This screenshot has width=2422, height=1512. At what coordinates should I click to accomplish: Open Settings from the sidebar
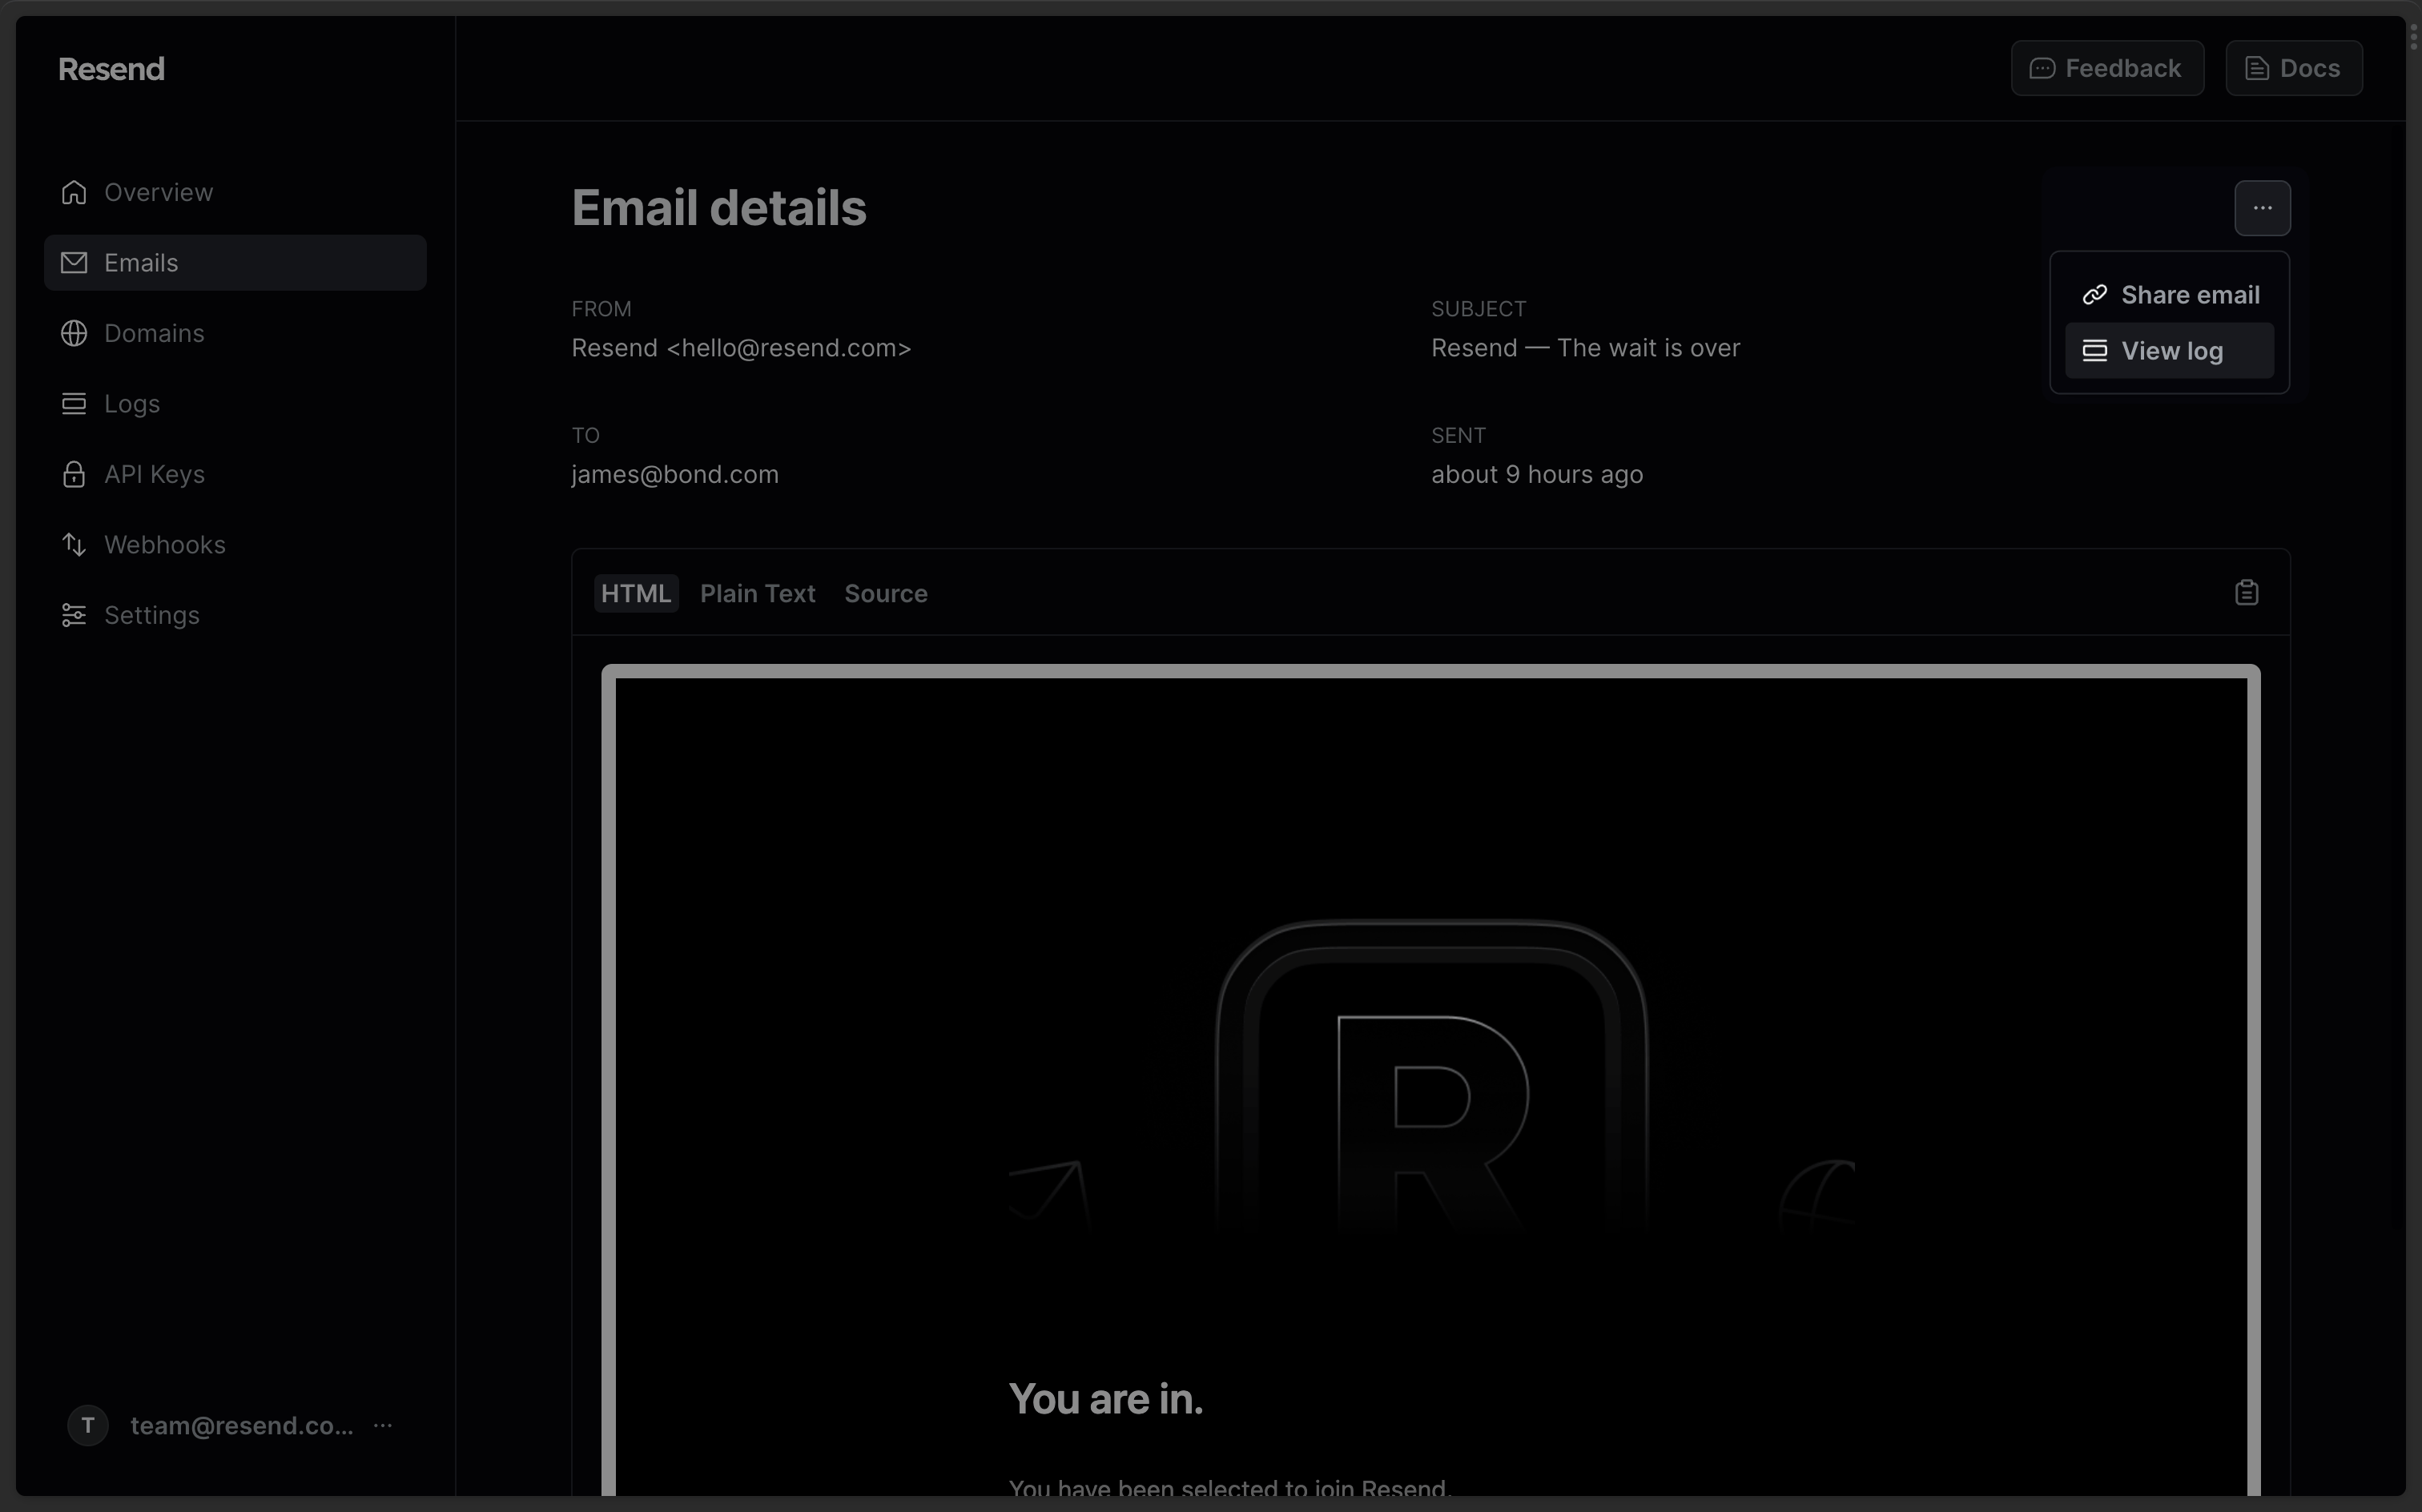(x=235, y=615)
